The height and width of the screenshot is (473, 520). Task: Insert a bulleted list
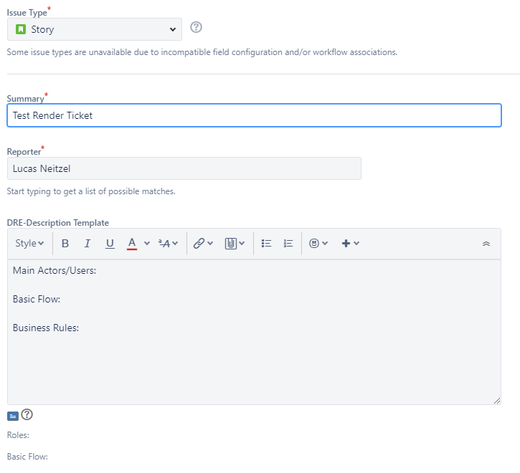[266, 243]
